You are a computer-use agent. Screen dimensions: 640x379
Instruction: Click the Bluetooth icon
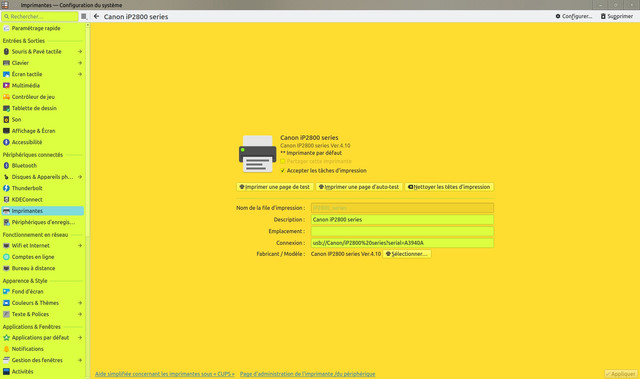pyautogui.click(x=6, y=166)
